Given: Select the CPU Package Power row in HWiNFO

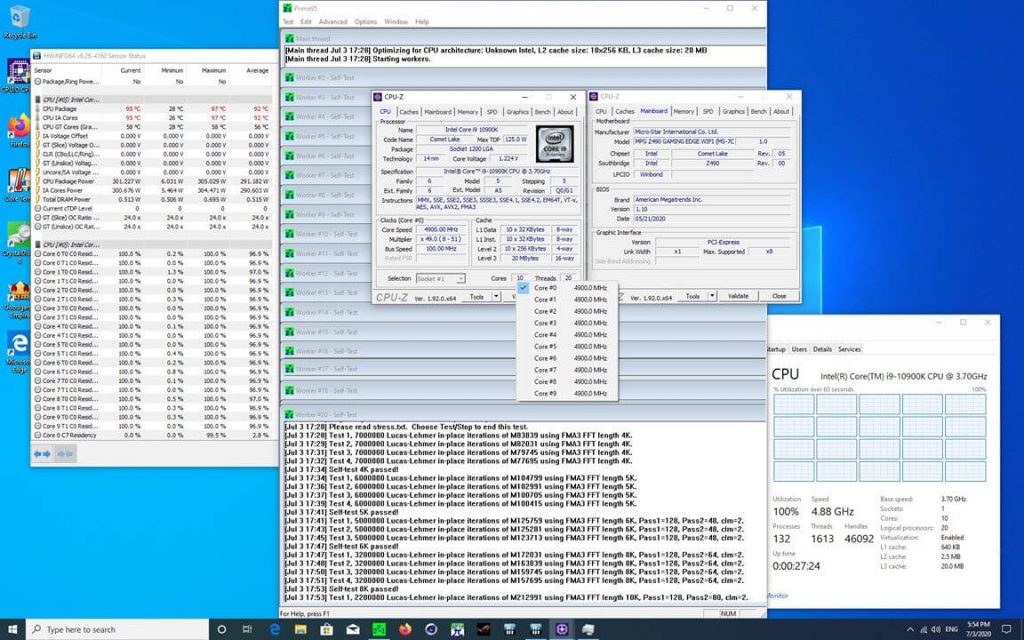Looking at the screenshot, I should click(154, 181).
